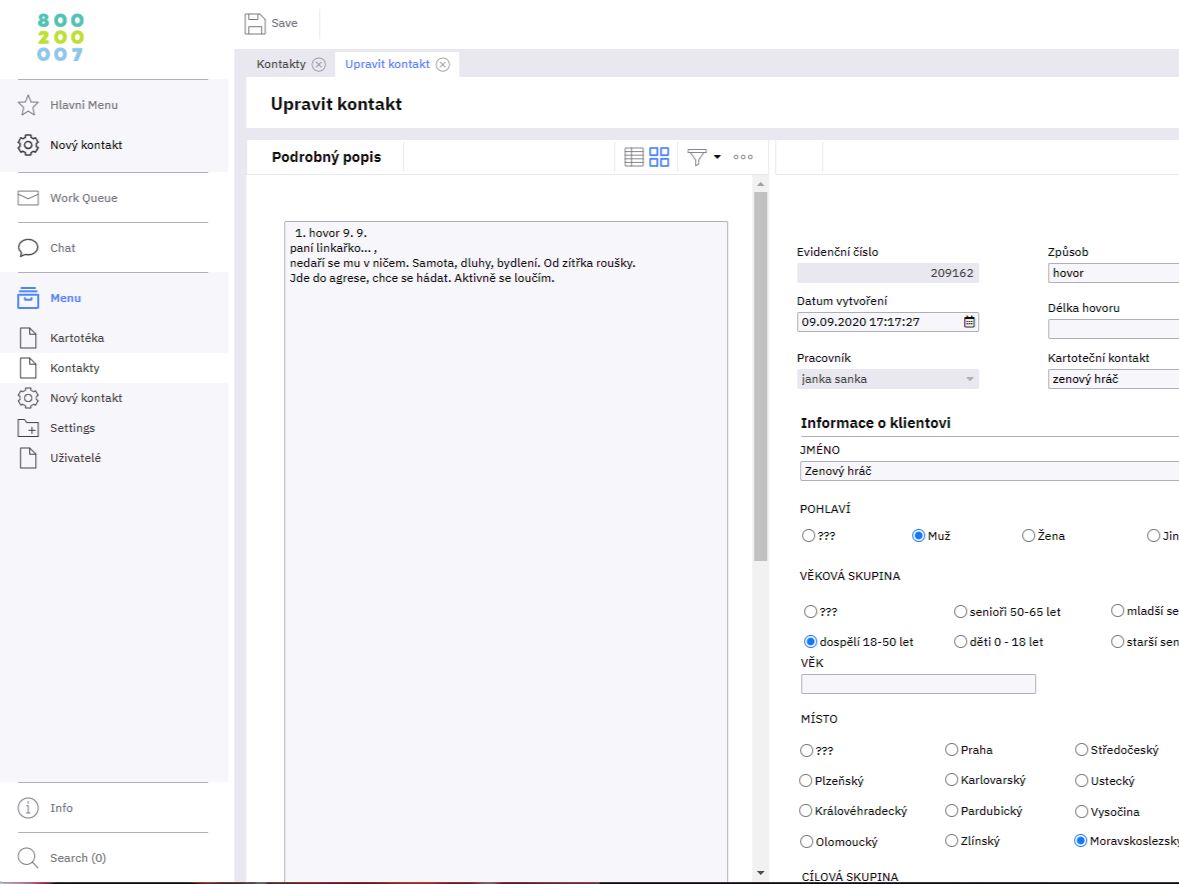Screen dimensions: 1179x884
Task: Open the Způsob combo box
Action: coord(1112,273)
